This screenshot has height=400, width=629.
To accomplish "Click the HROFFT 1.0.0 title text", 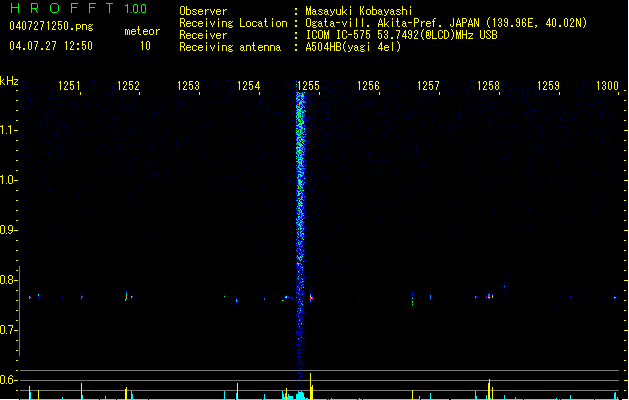I will coord(78,8).
